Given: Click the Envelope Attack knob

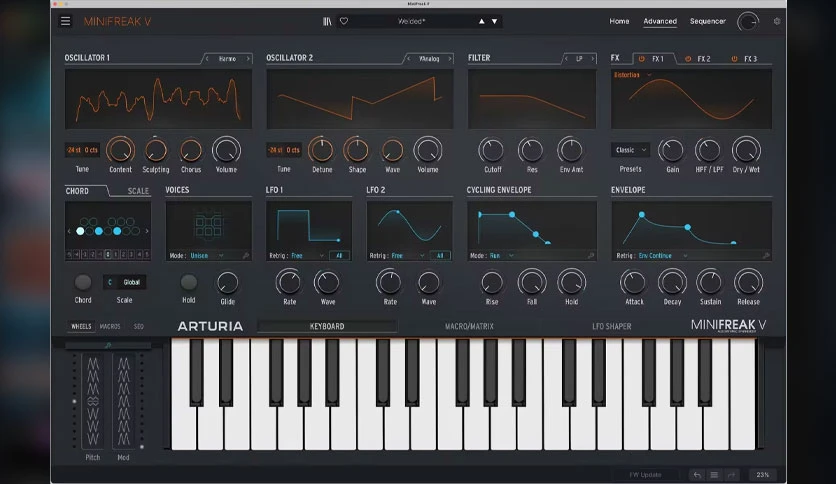Looking at the screenshot, I should point(633,283).
